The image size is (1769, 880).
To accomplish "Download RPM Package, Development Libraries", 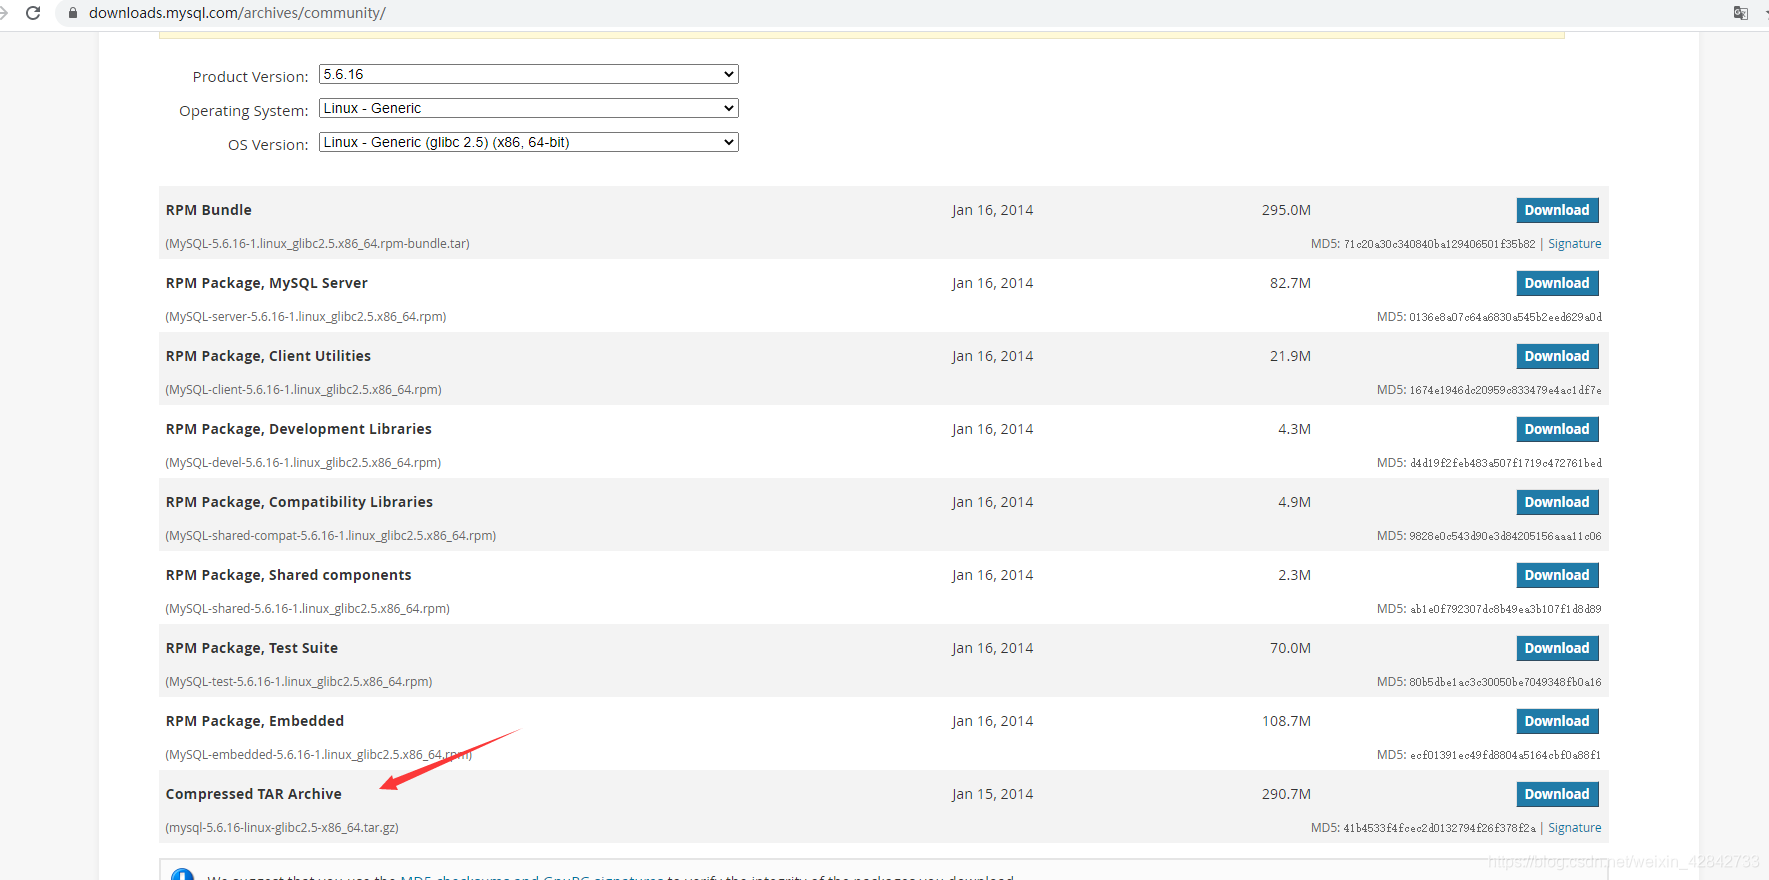I will [1557, 429].
